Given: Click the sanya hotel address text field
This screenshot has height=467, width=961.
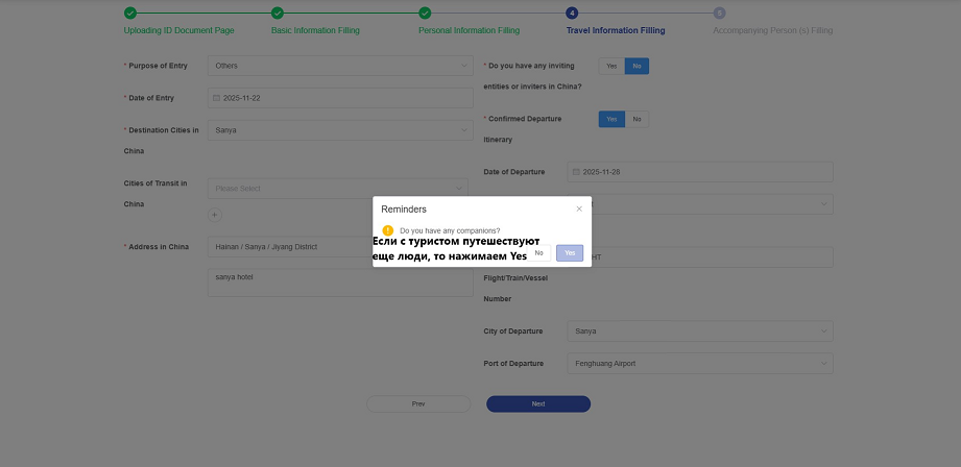Looking at the screenshot, I should coord(340,281).
